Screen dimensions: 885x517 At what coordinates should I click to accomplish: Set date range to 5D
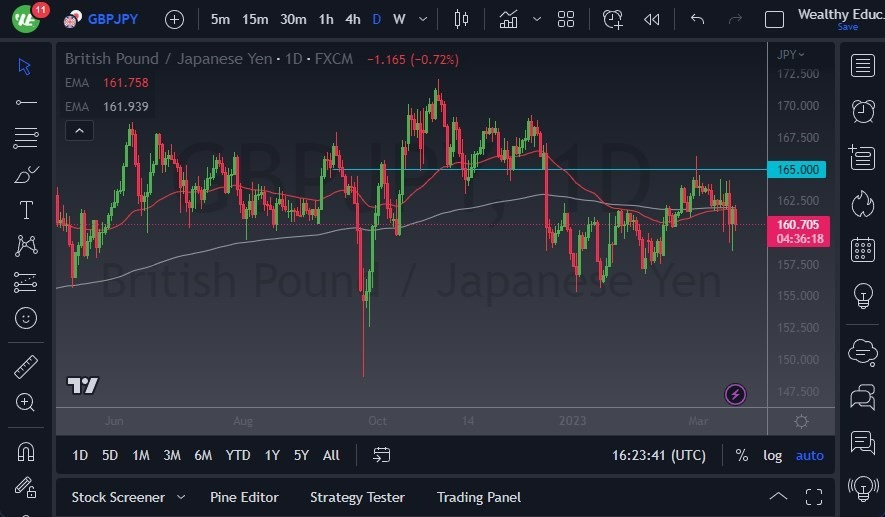click(x=110, y=455)
